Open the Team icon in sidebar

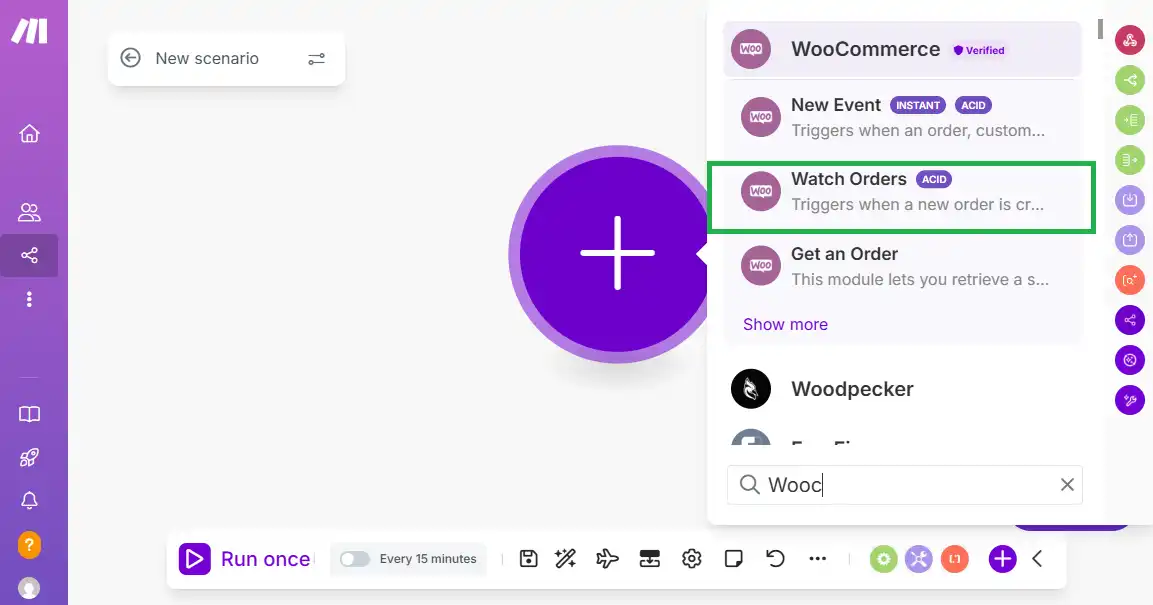pos(29,212)
